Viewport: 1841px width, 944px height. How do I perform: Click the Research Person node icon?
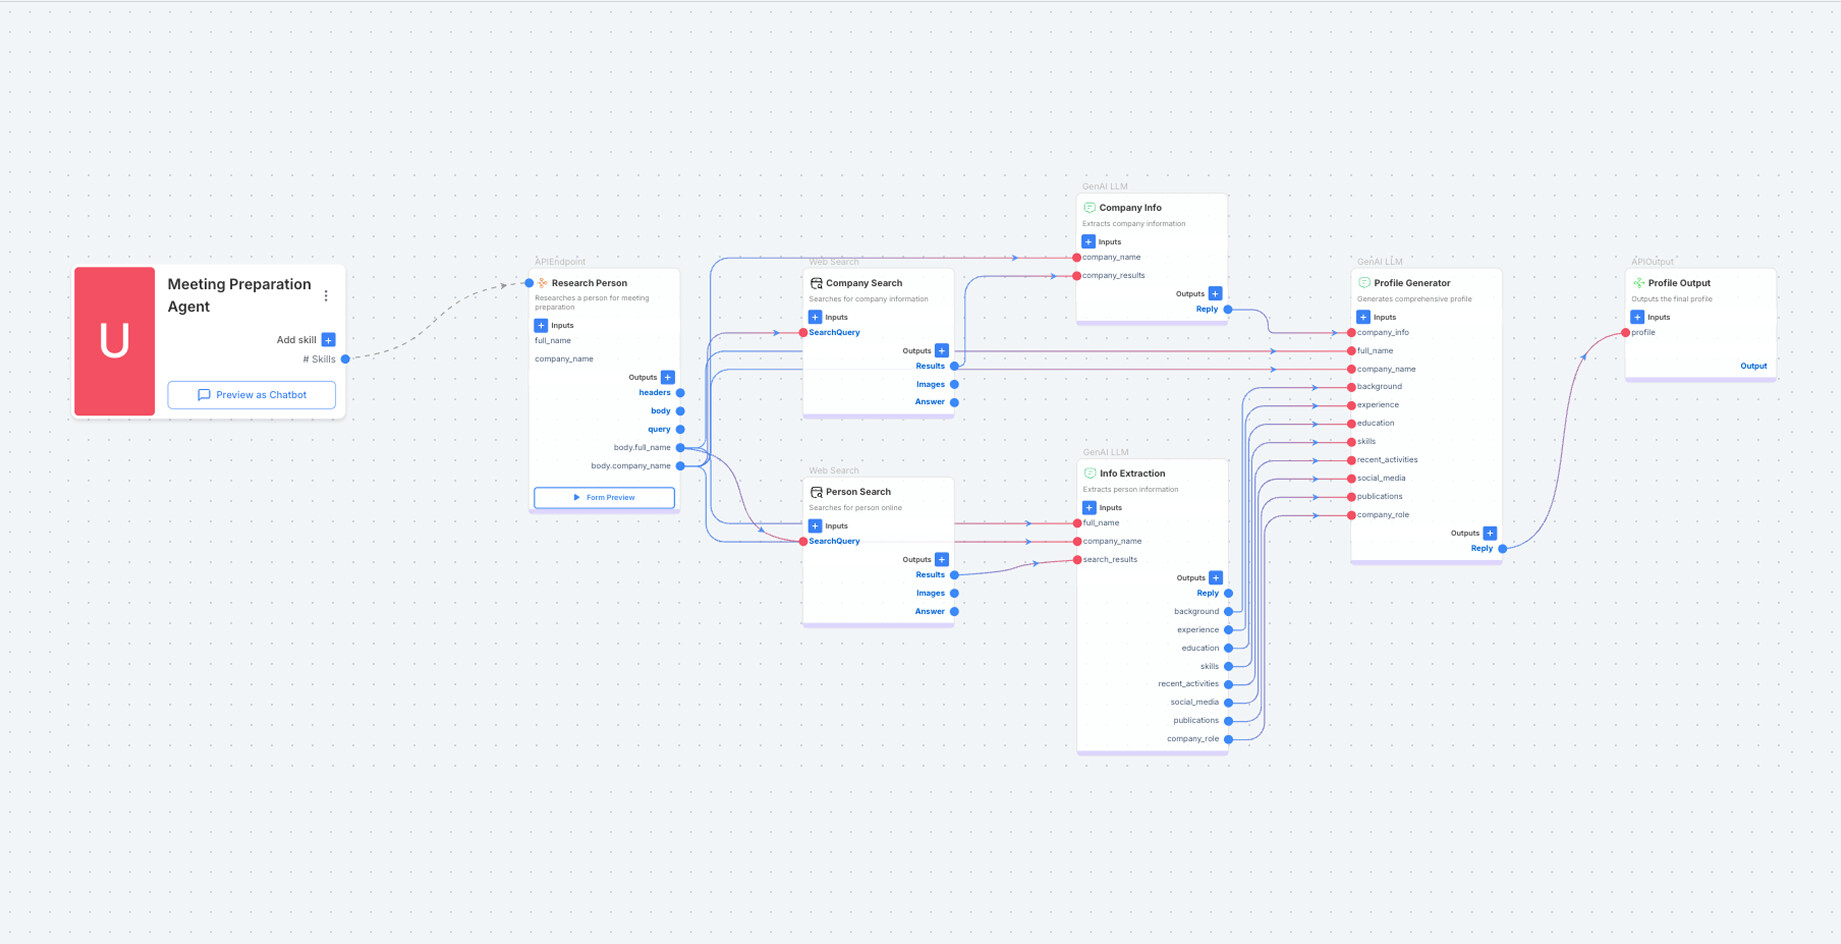542,283
